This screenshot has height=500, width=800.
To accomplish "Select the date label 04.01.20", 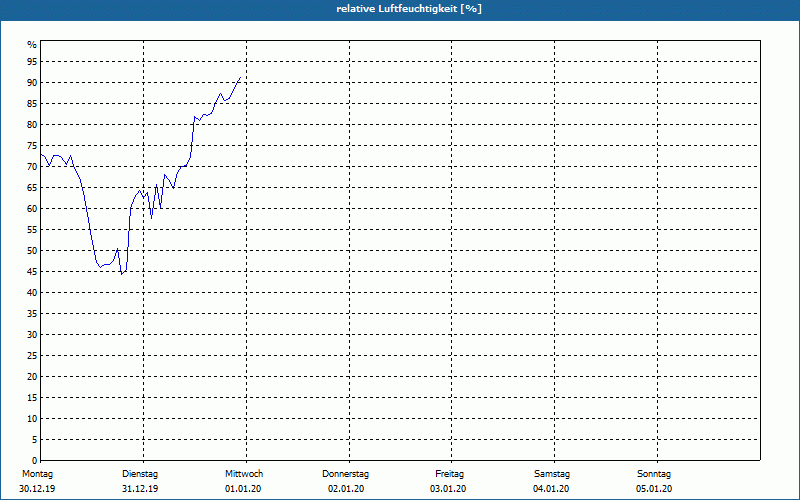I will 551,489.
